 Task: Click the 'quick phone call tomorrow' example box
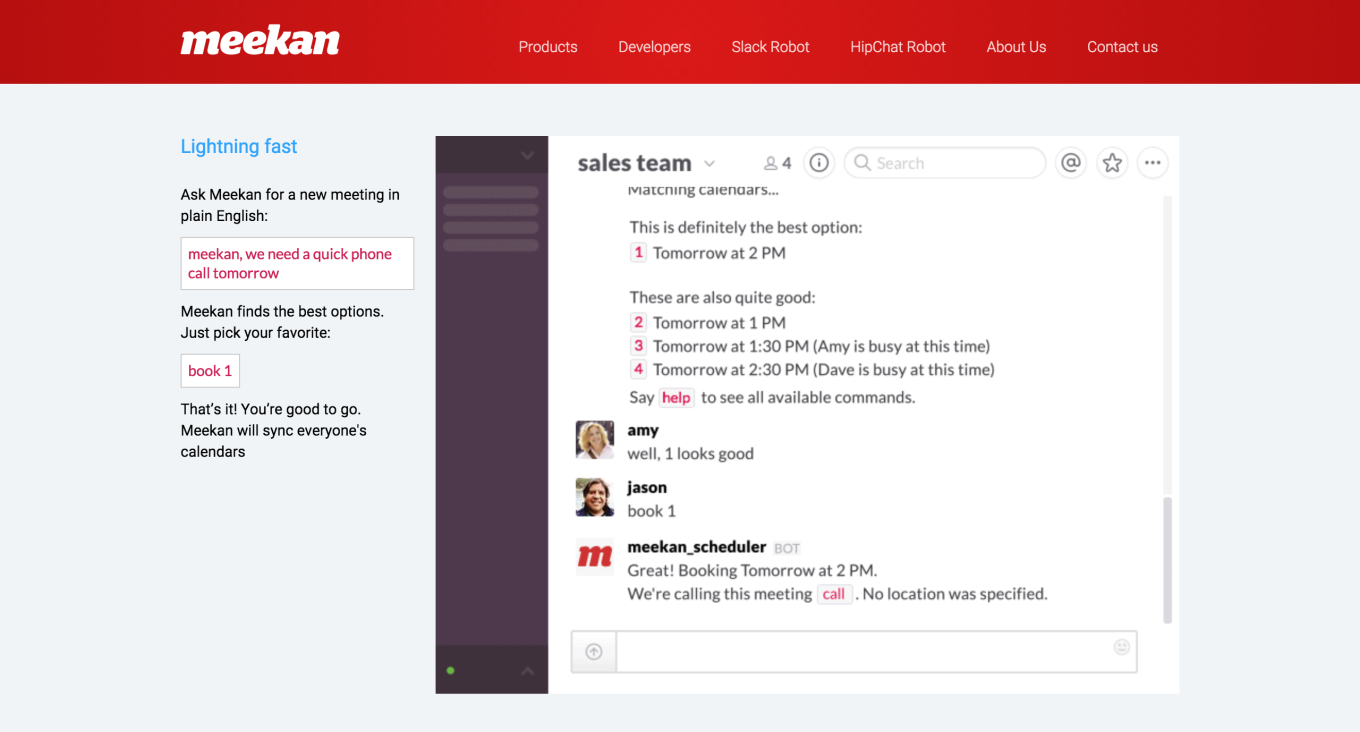[297, 264]
